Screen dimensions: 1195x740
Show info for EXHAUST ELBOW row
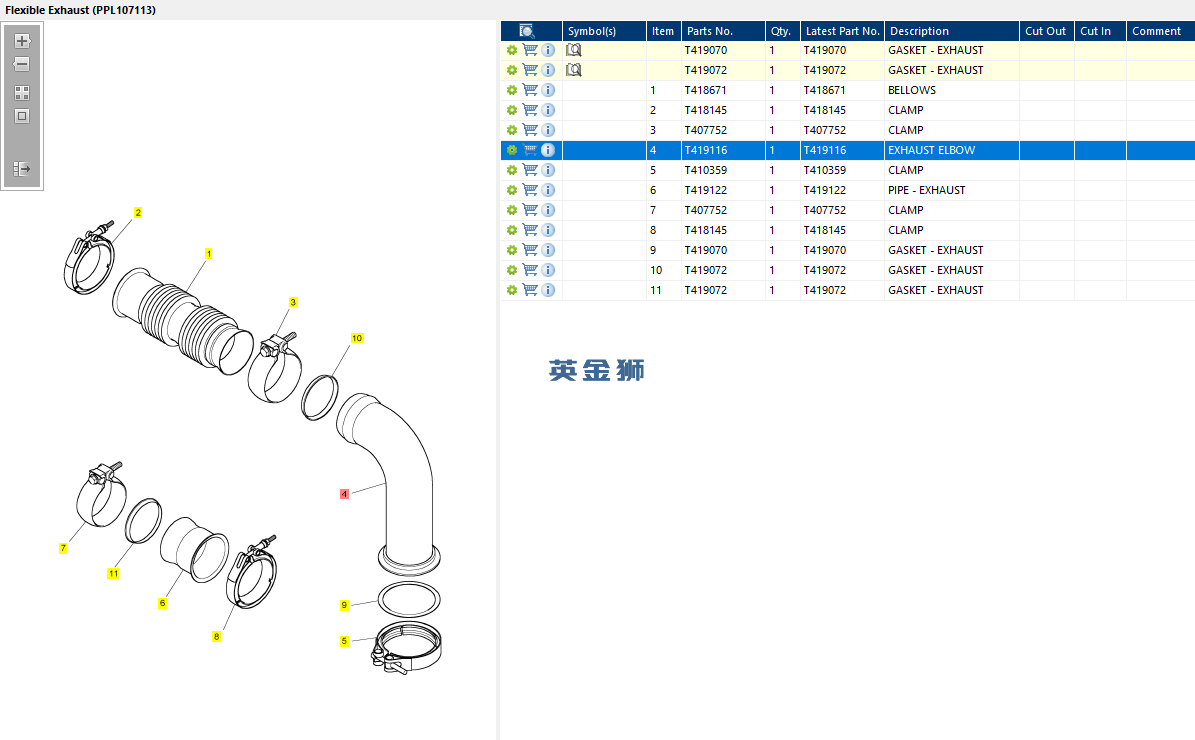click(x=548, y=150)
